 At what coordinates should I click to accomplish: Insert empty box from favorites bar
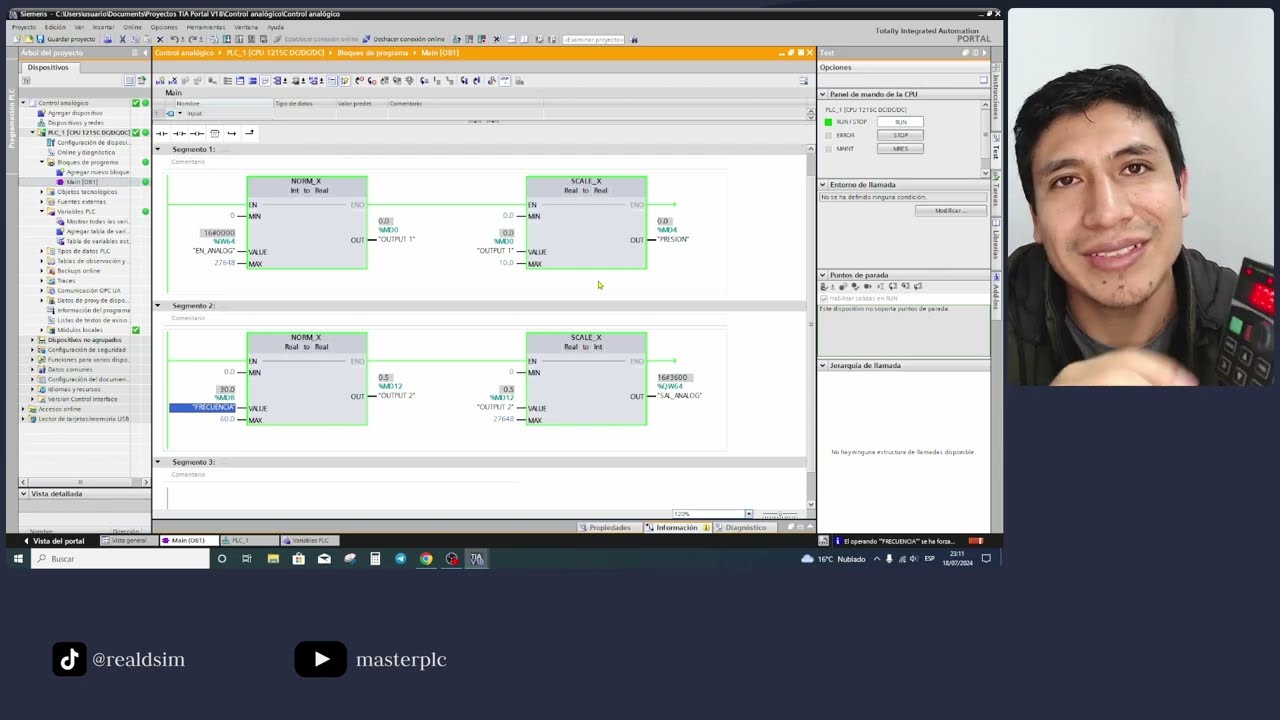(x=214, y=133)
